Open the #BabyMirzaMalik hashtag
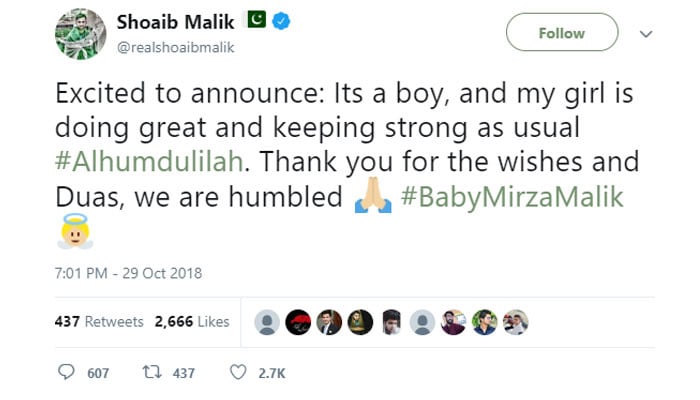Screen dimensions: 700x400 pyautogui.click(x=511, y=198)
